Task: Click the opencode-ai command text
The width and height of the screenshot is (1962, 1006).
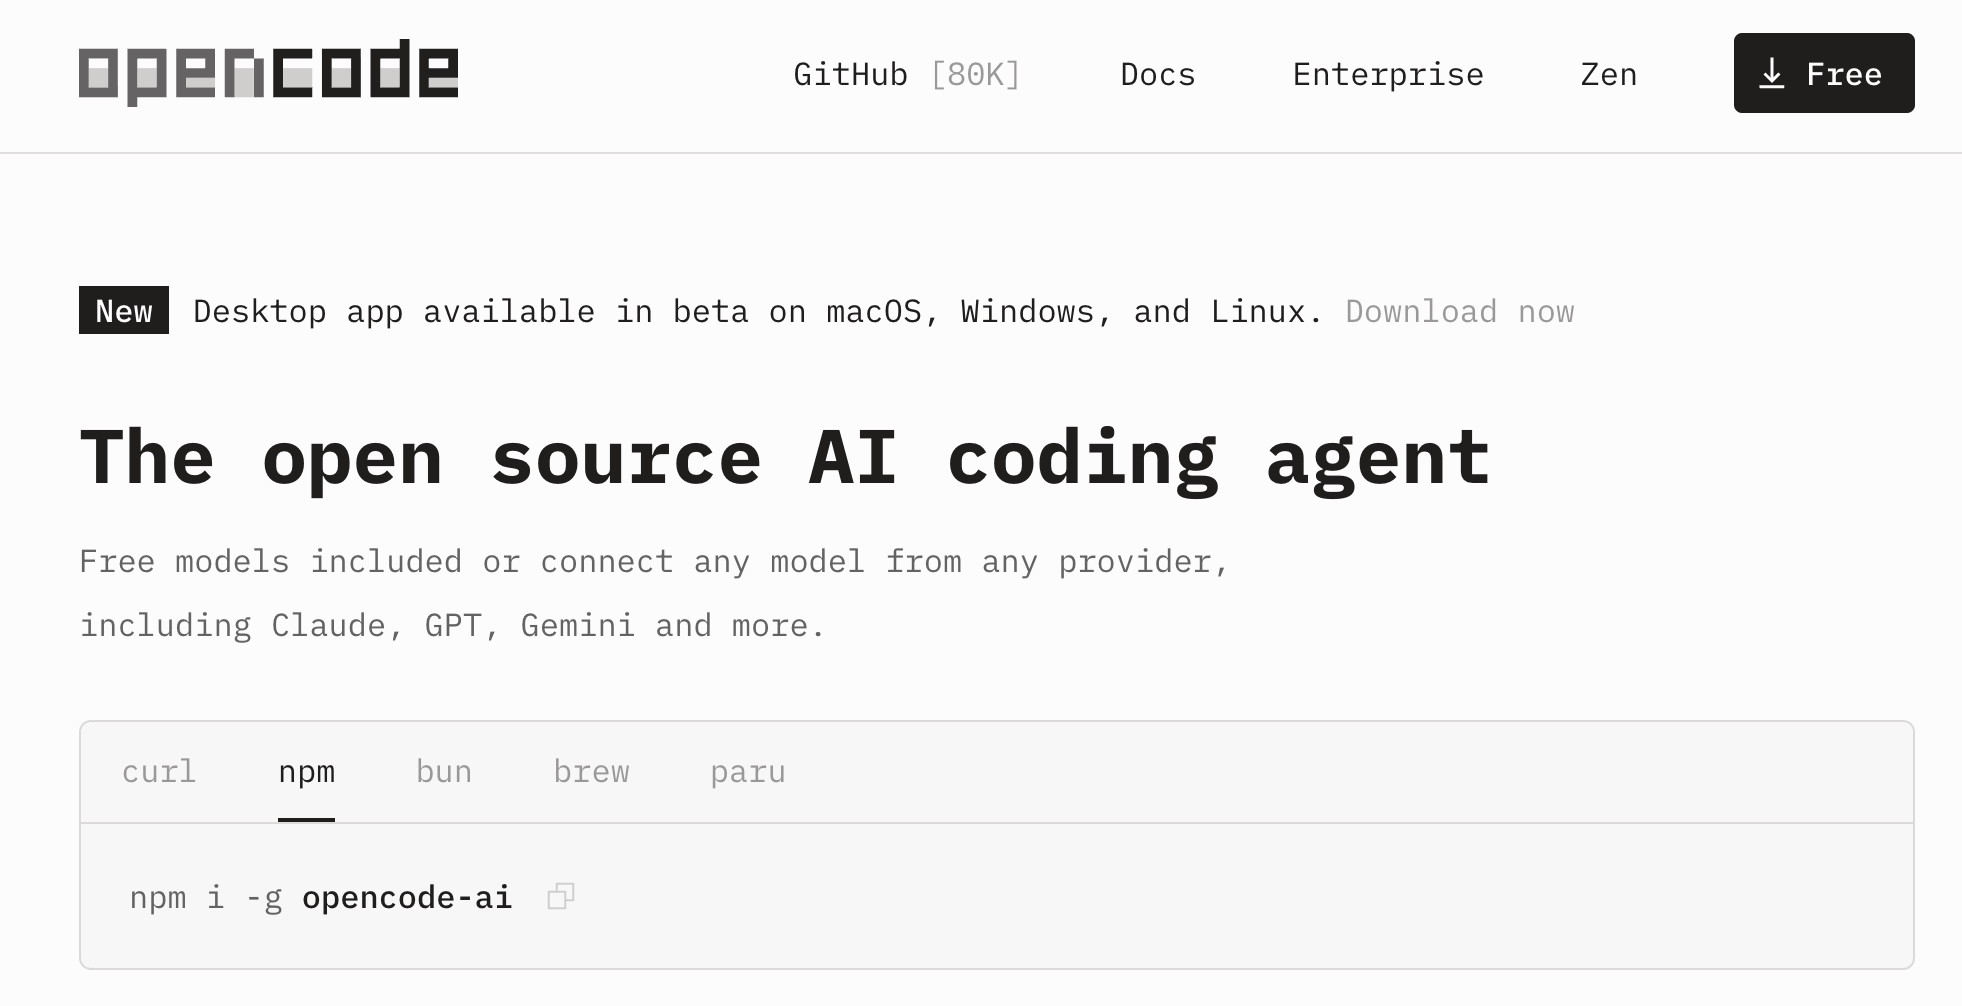Action: tap(407, 898)
